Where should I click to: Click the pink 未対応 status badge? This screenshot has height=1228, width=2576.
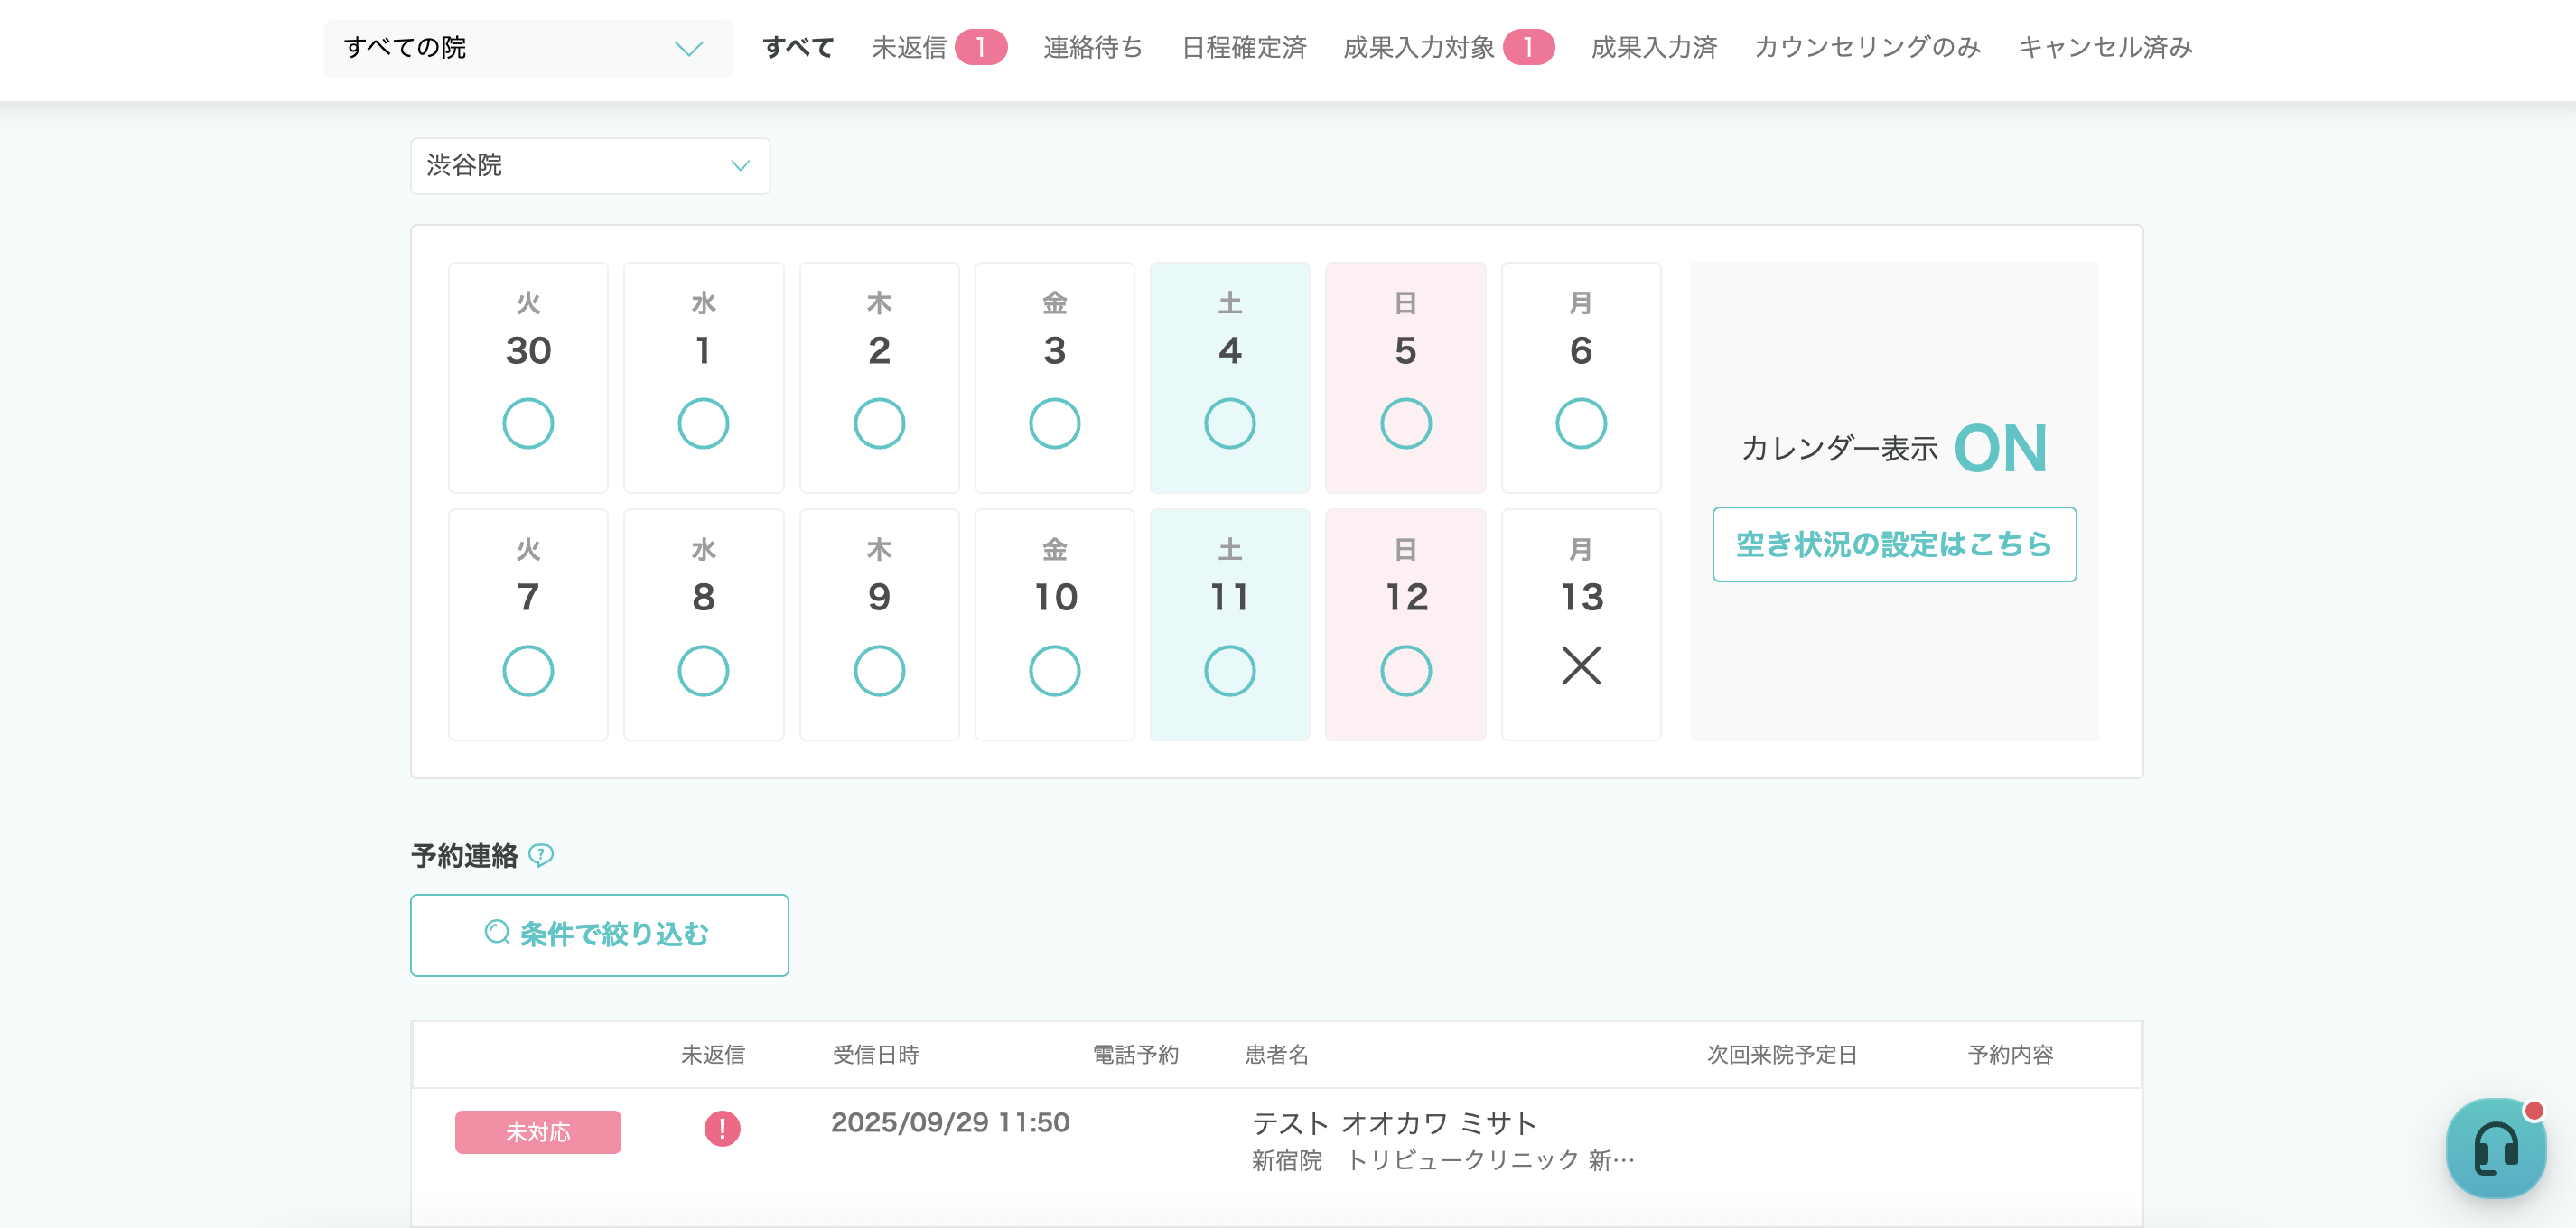[538, 1132]
